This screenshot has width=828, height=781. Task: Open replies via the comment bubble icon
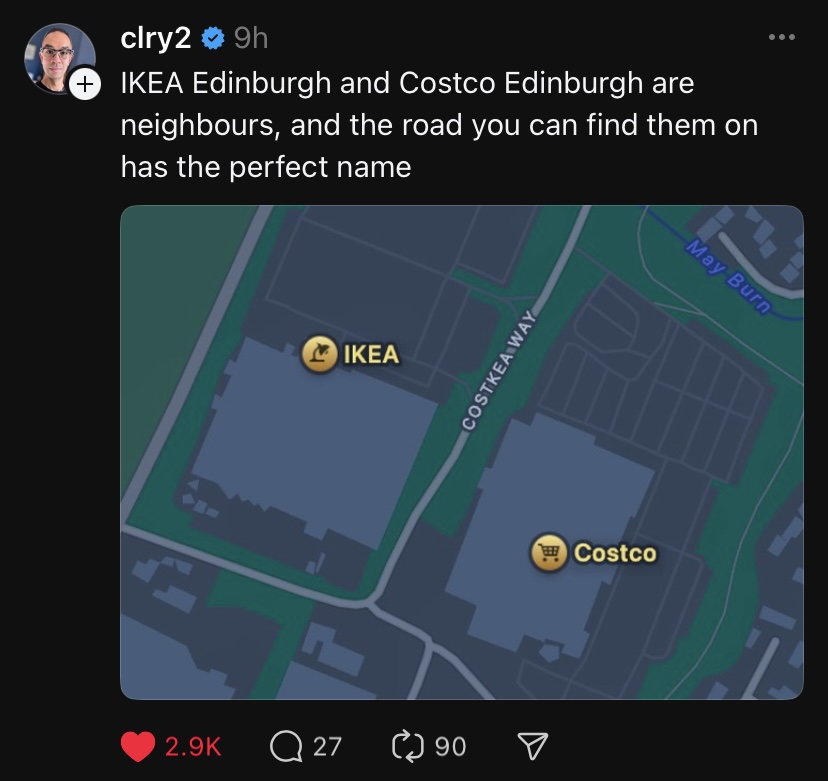click(x=286, y=746)
